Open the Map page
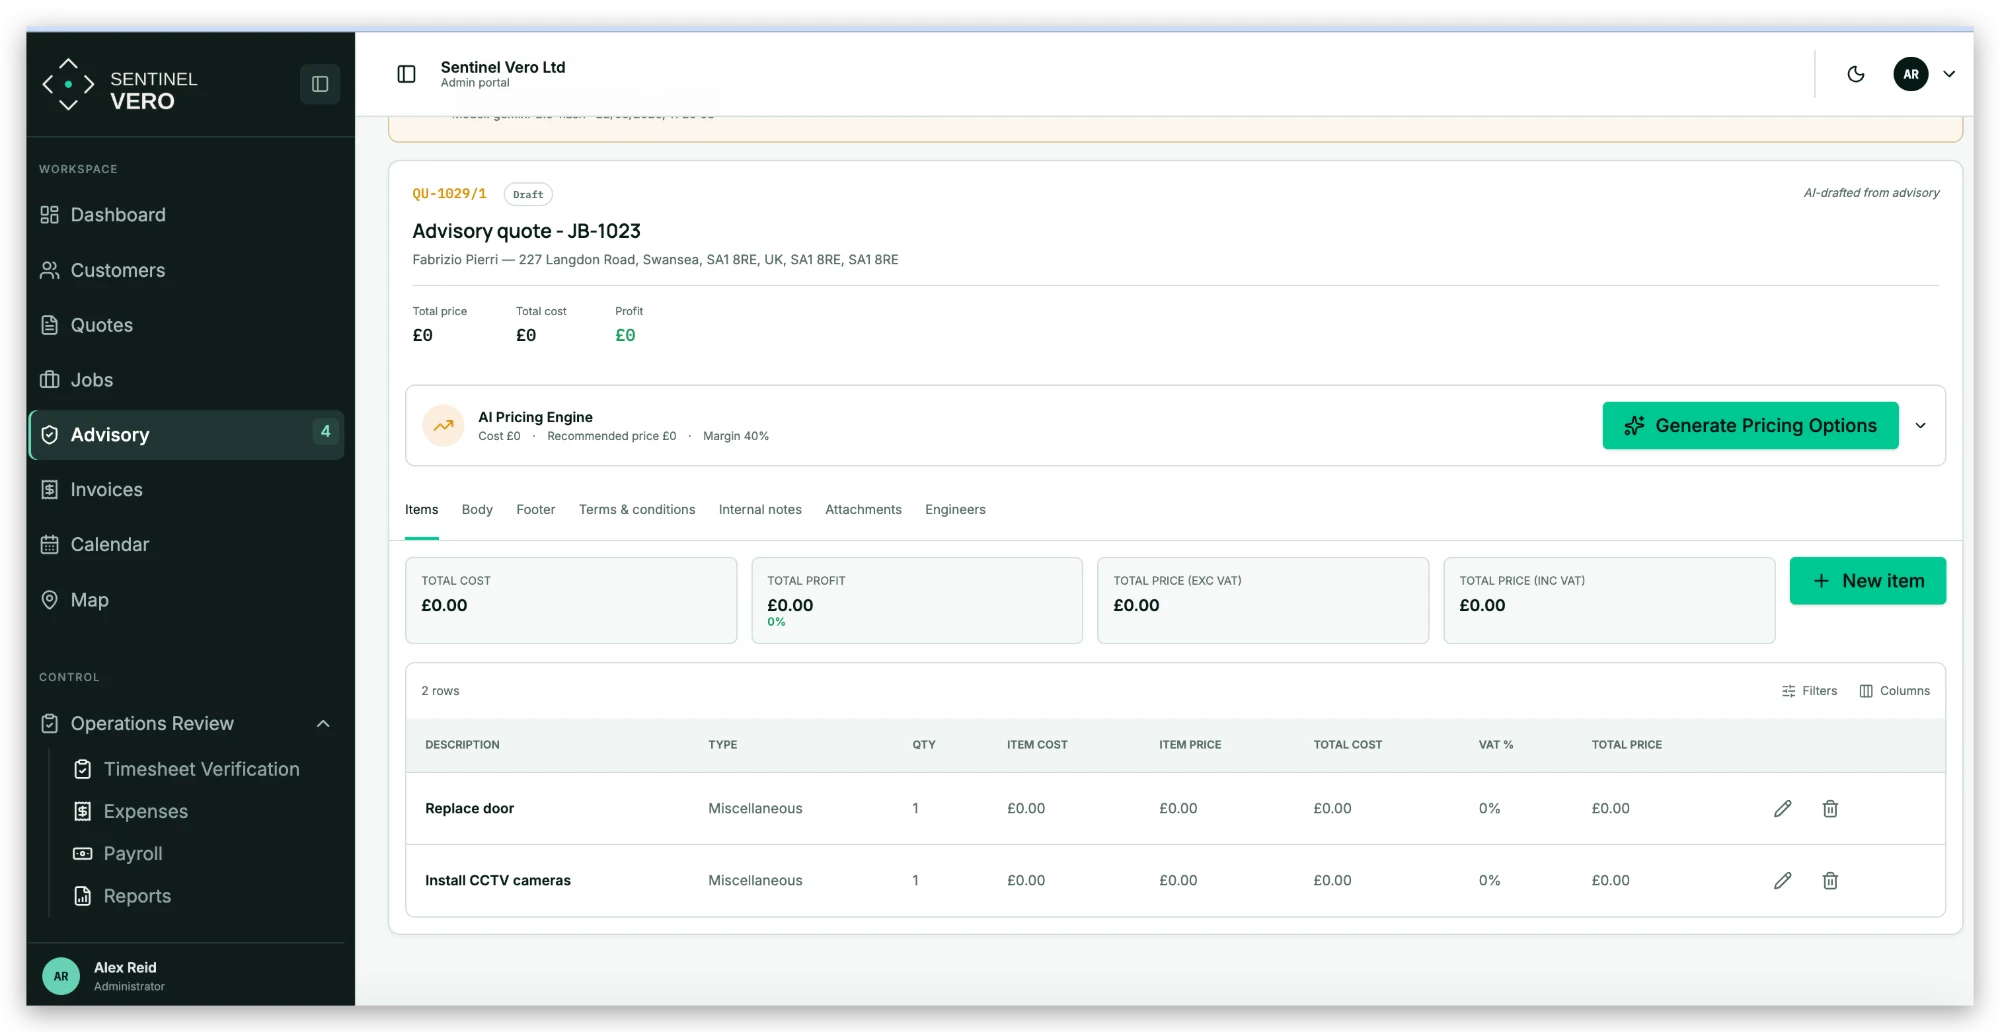This screenshot has height=1032, width=2000. click(186, 600)
